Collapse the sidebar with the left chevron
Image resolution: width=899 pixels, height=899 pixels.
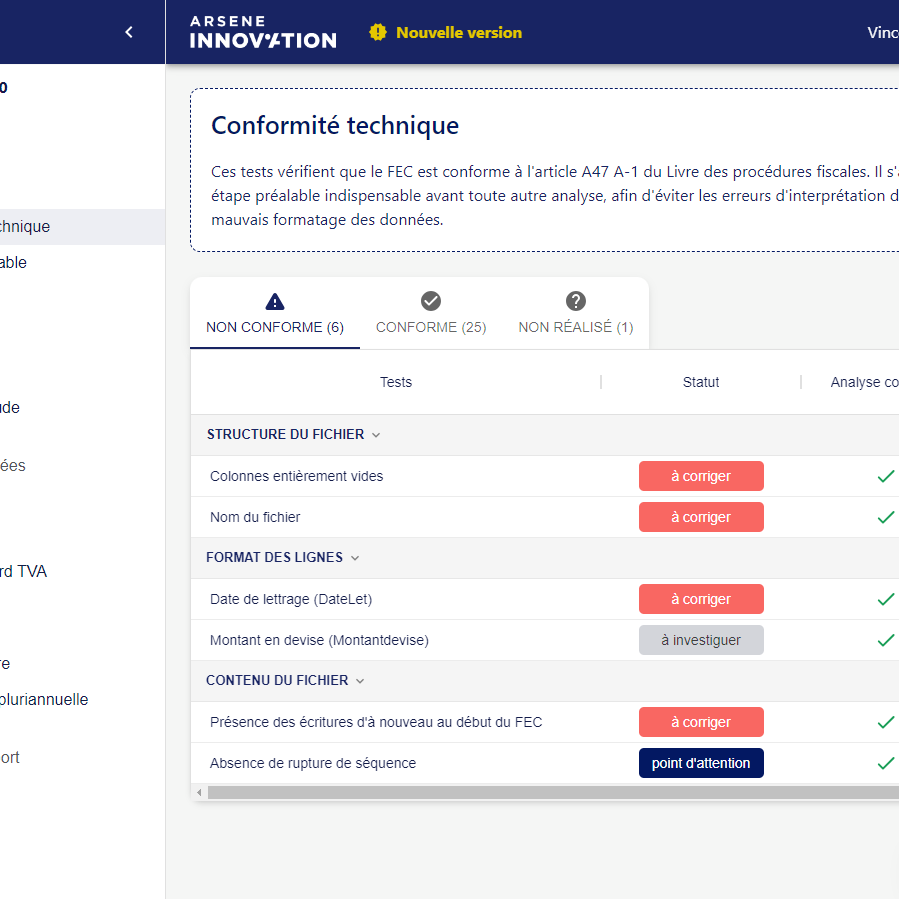[x=128, y=32]
